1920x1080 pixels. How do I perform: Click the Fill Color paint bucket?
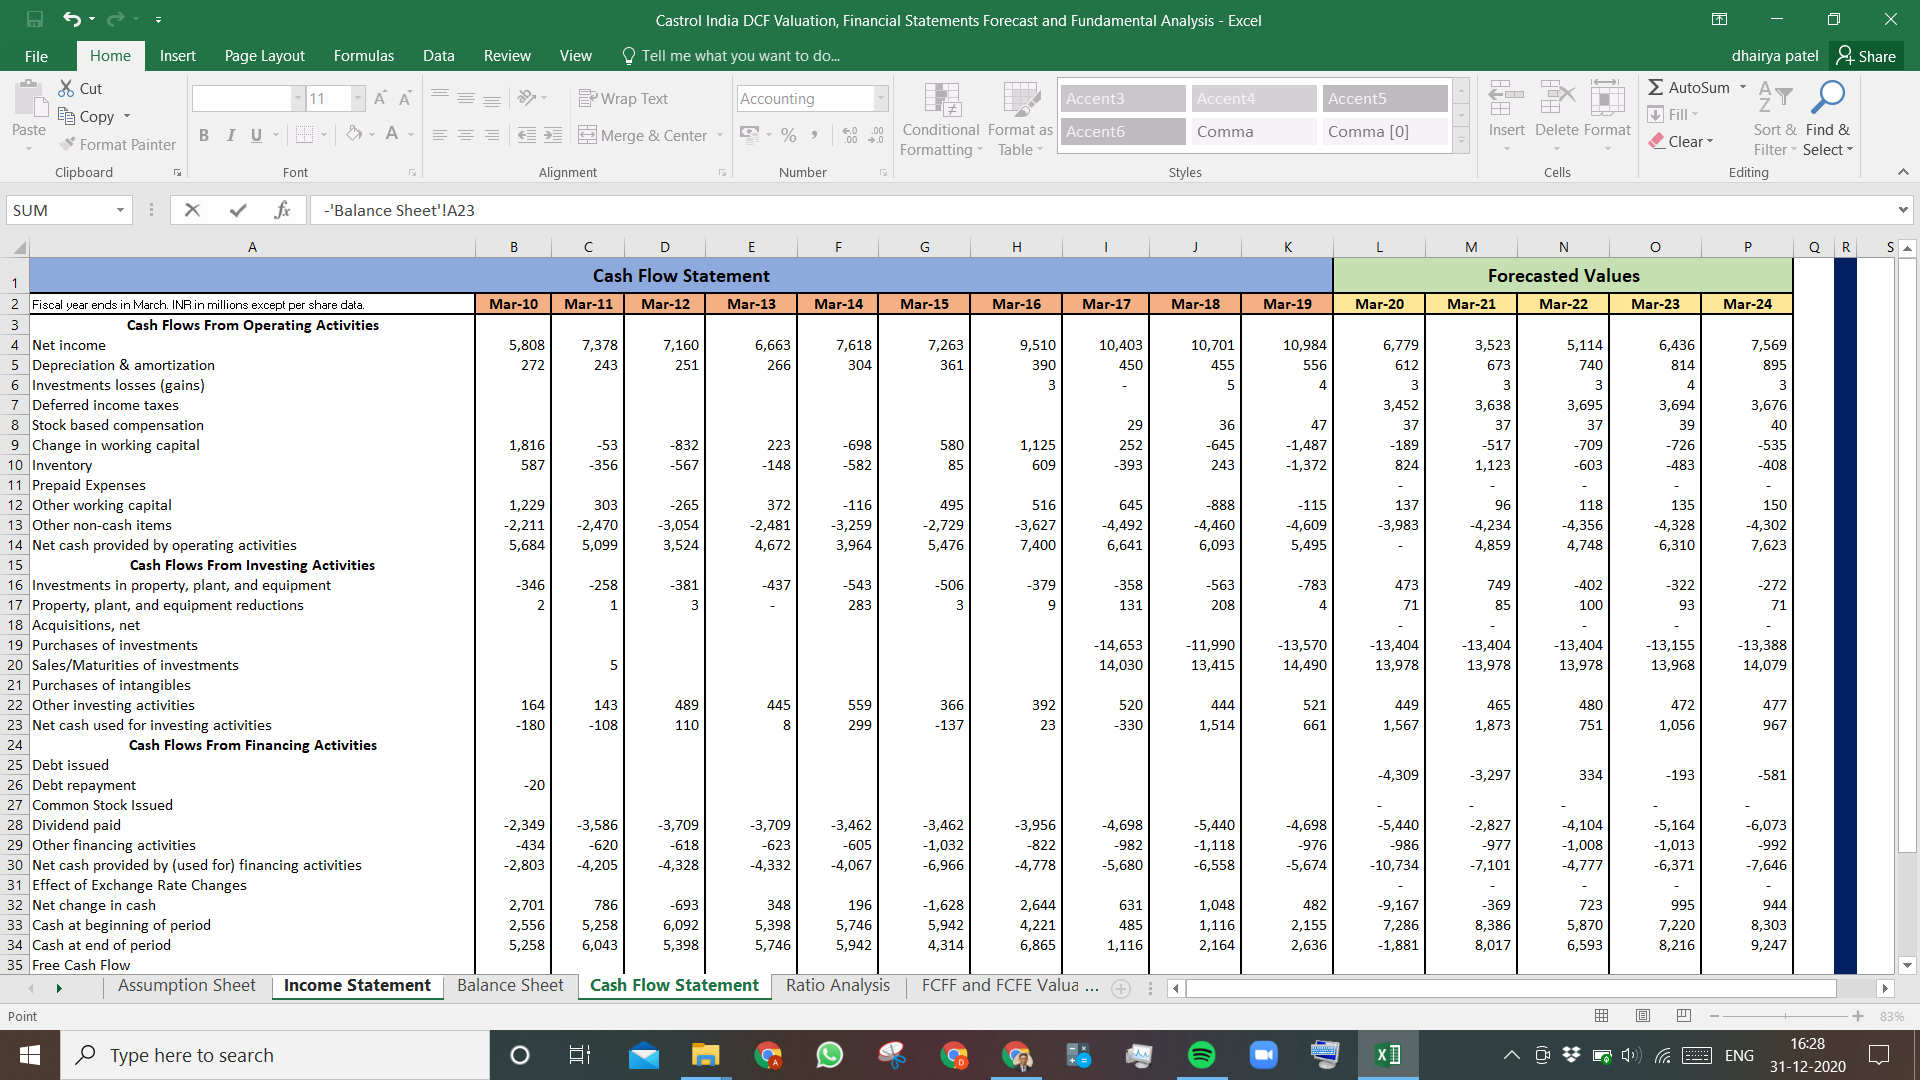(x=354, y=134)
